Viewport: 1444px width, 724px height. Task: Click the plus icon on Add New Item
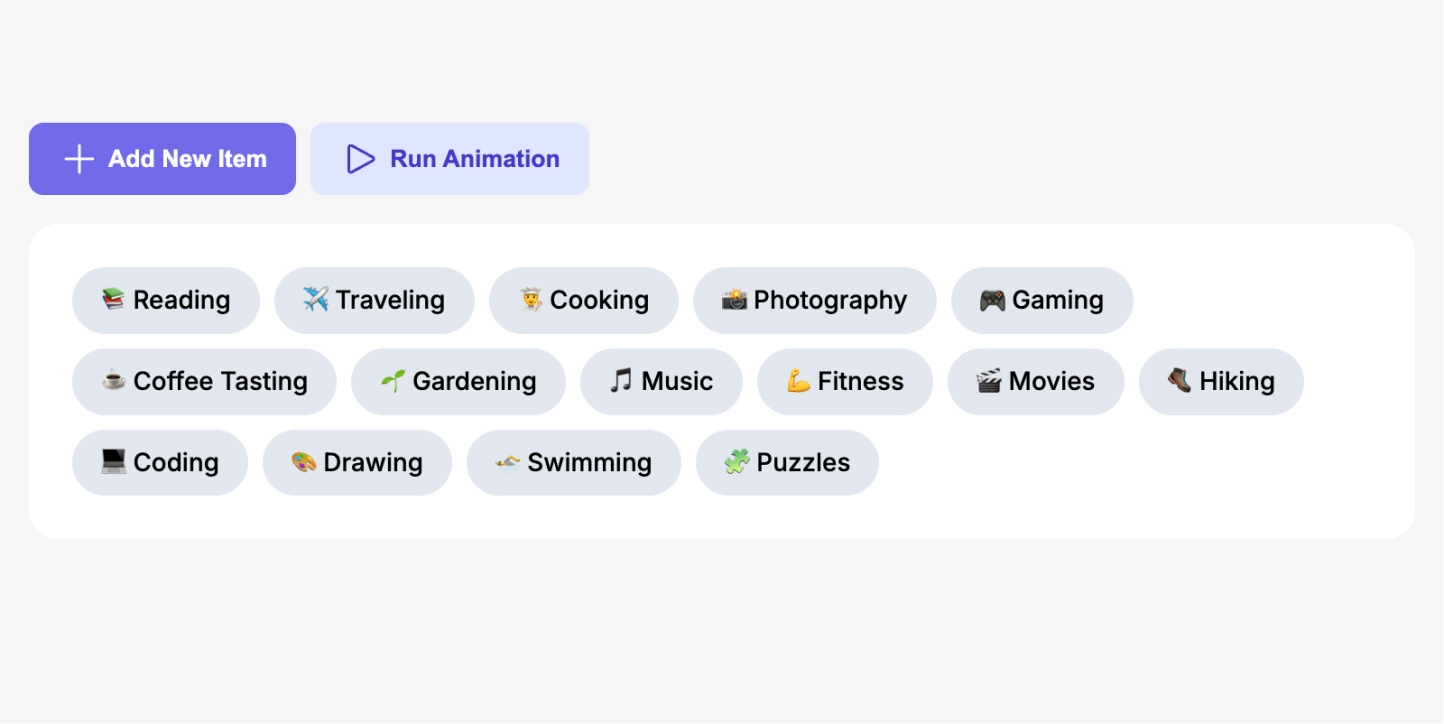point(79,159)
